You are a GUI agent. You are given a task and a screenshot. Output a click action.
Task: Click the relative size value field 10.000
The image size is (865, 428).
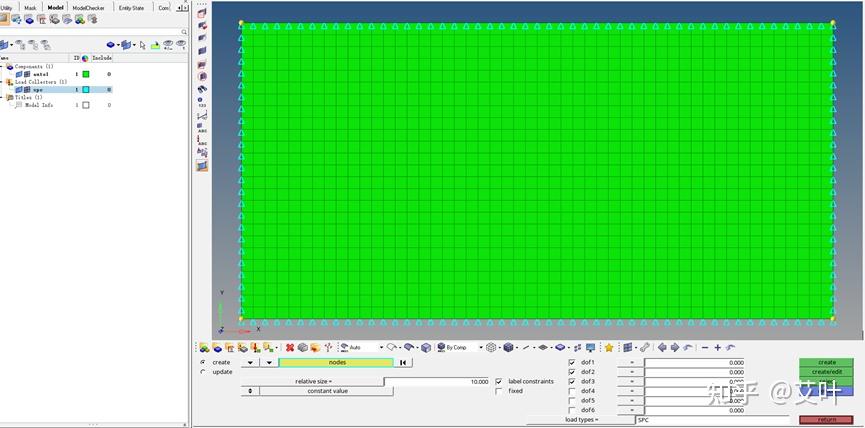click(x=436, y=382)
